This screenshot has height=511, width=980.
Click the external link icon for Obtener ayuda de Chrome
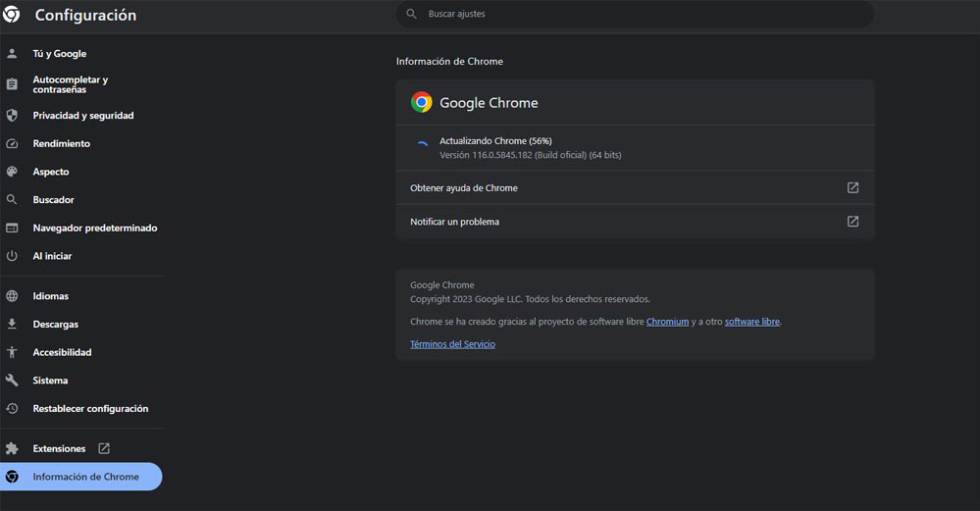point(852,187)
